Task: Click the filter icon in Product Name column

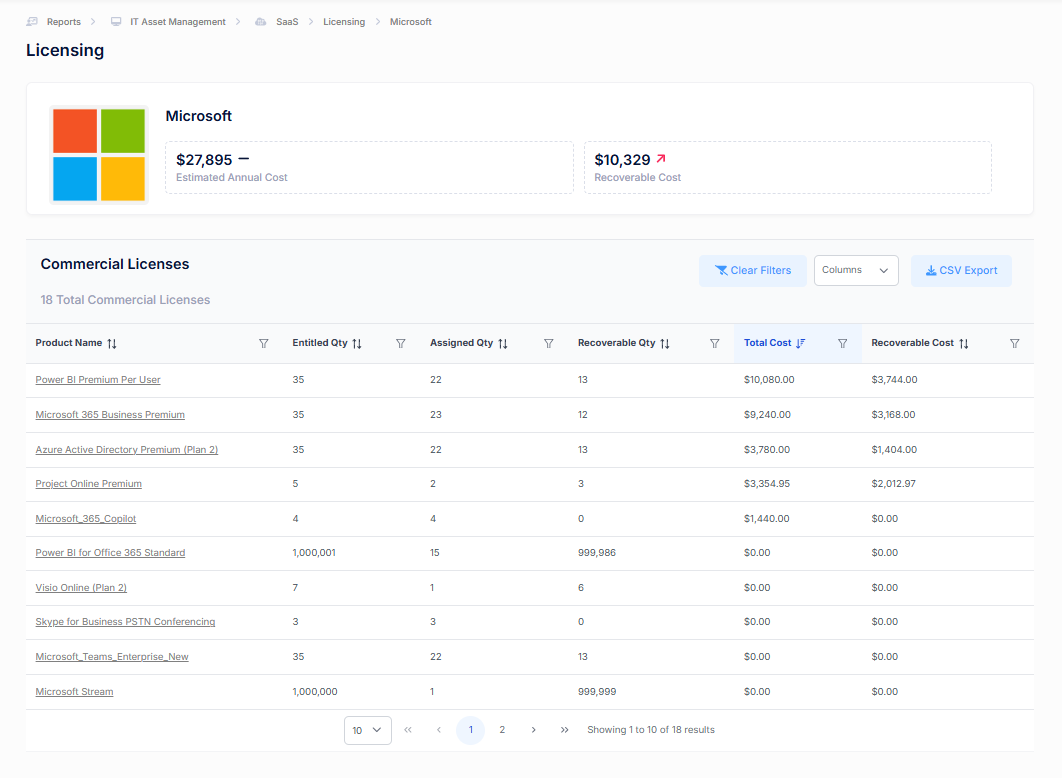Action: 264,343
